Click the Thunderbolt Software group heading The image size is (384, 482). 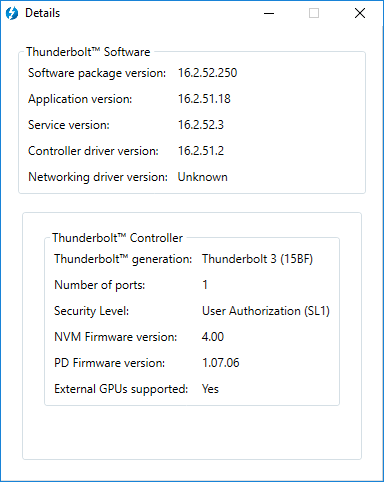[88, 52]
